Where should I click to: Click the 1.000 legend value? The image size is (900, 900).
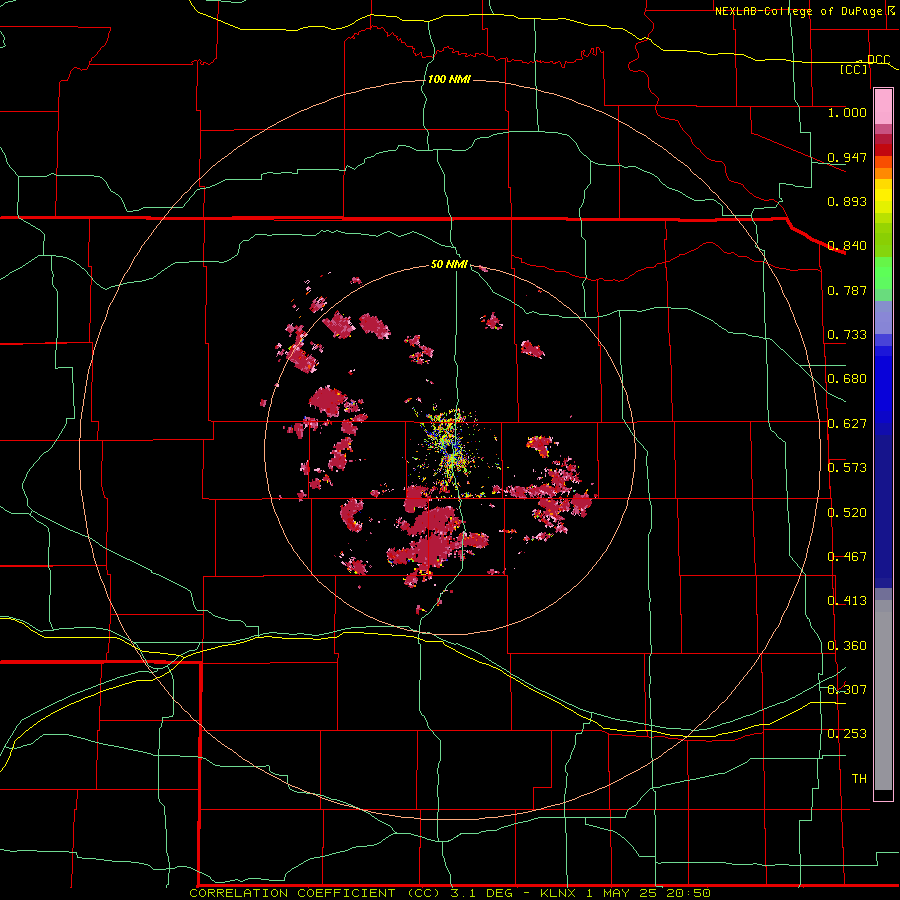pyautogui.click(x=847, y=113)
